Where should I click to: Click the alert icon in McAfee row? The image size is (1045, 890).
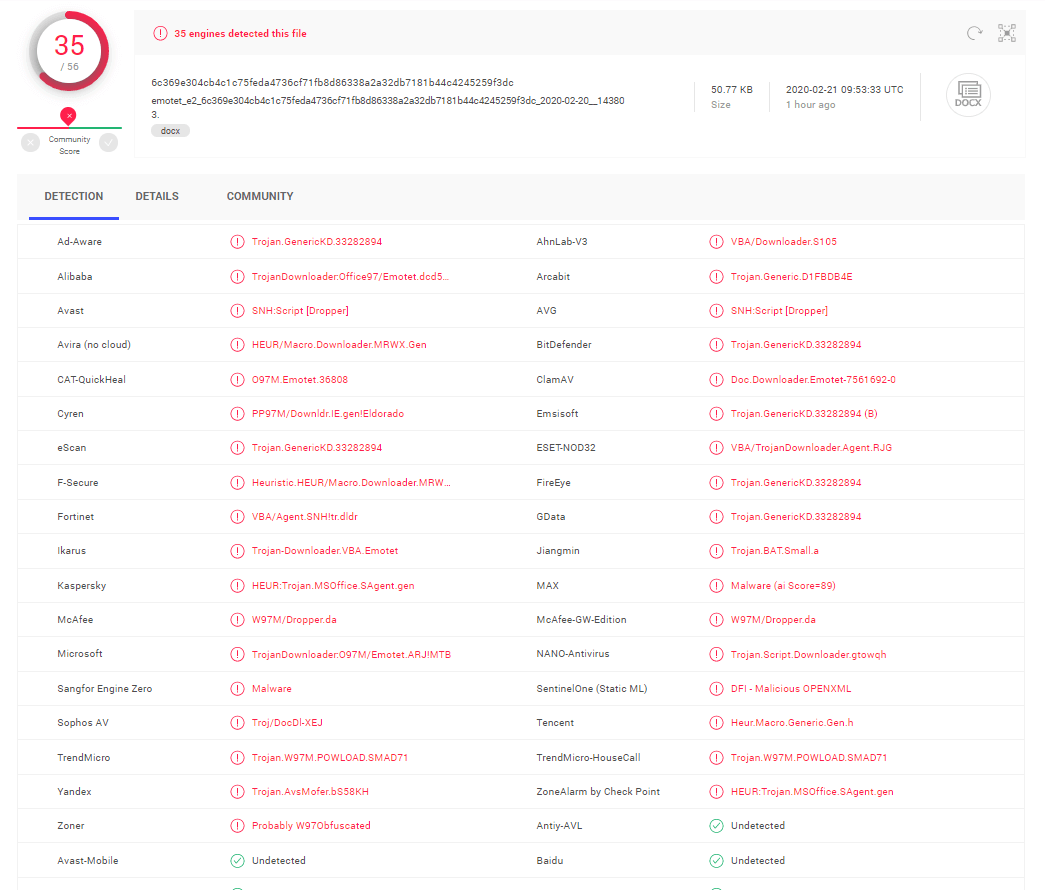(237, 620)
